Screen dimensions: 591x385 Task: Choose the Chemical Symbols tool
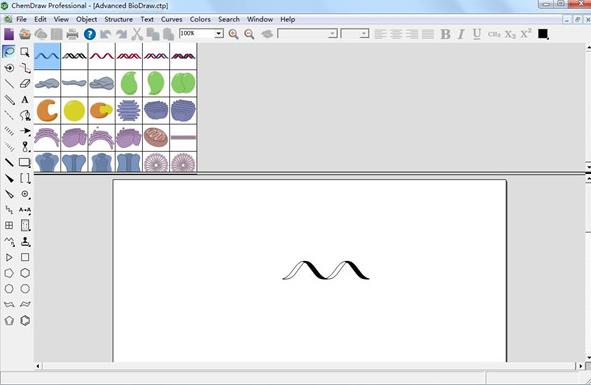(25, 194)
